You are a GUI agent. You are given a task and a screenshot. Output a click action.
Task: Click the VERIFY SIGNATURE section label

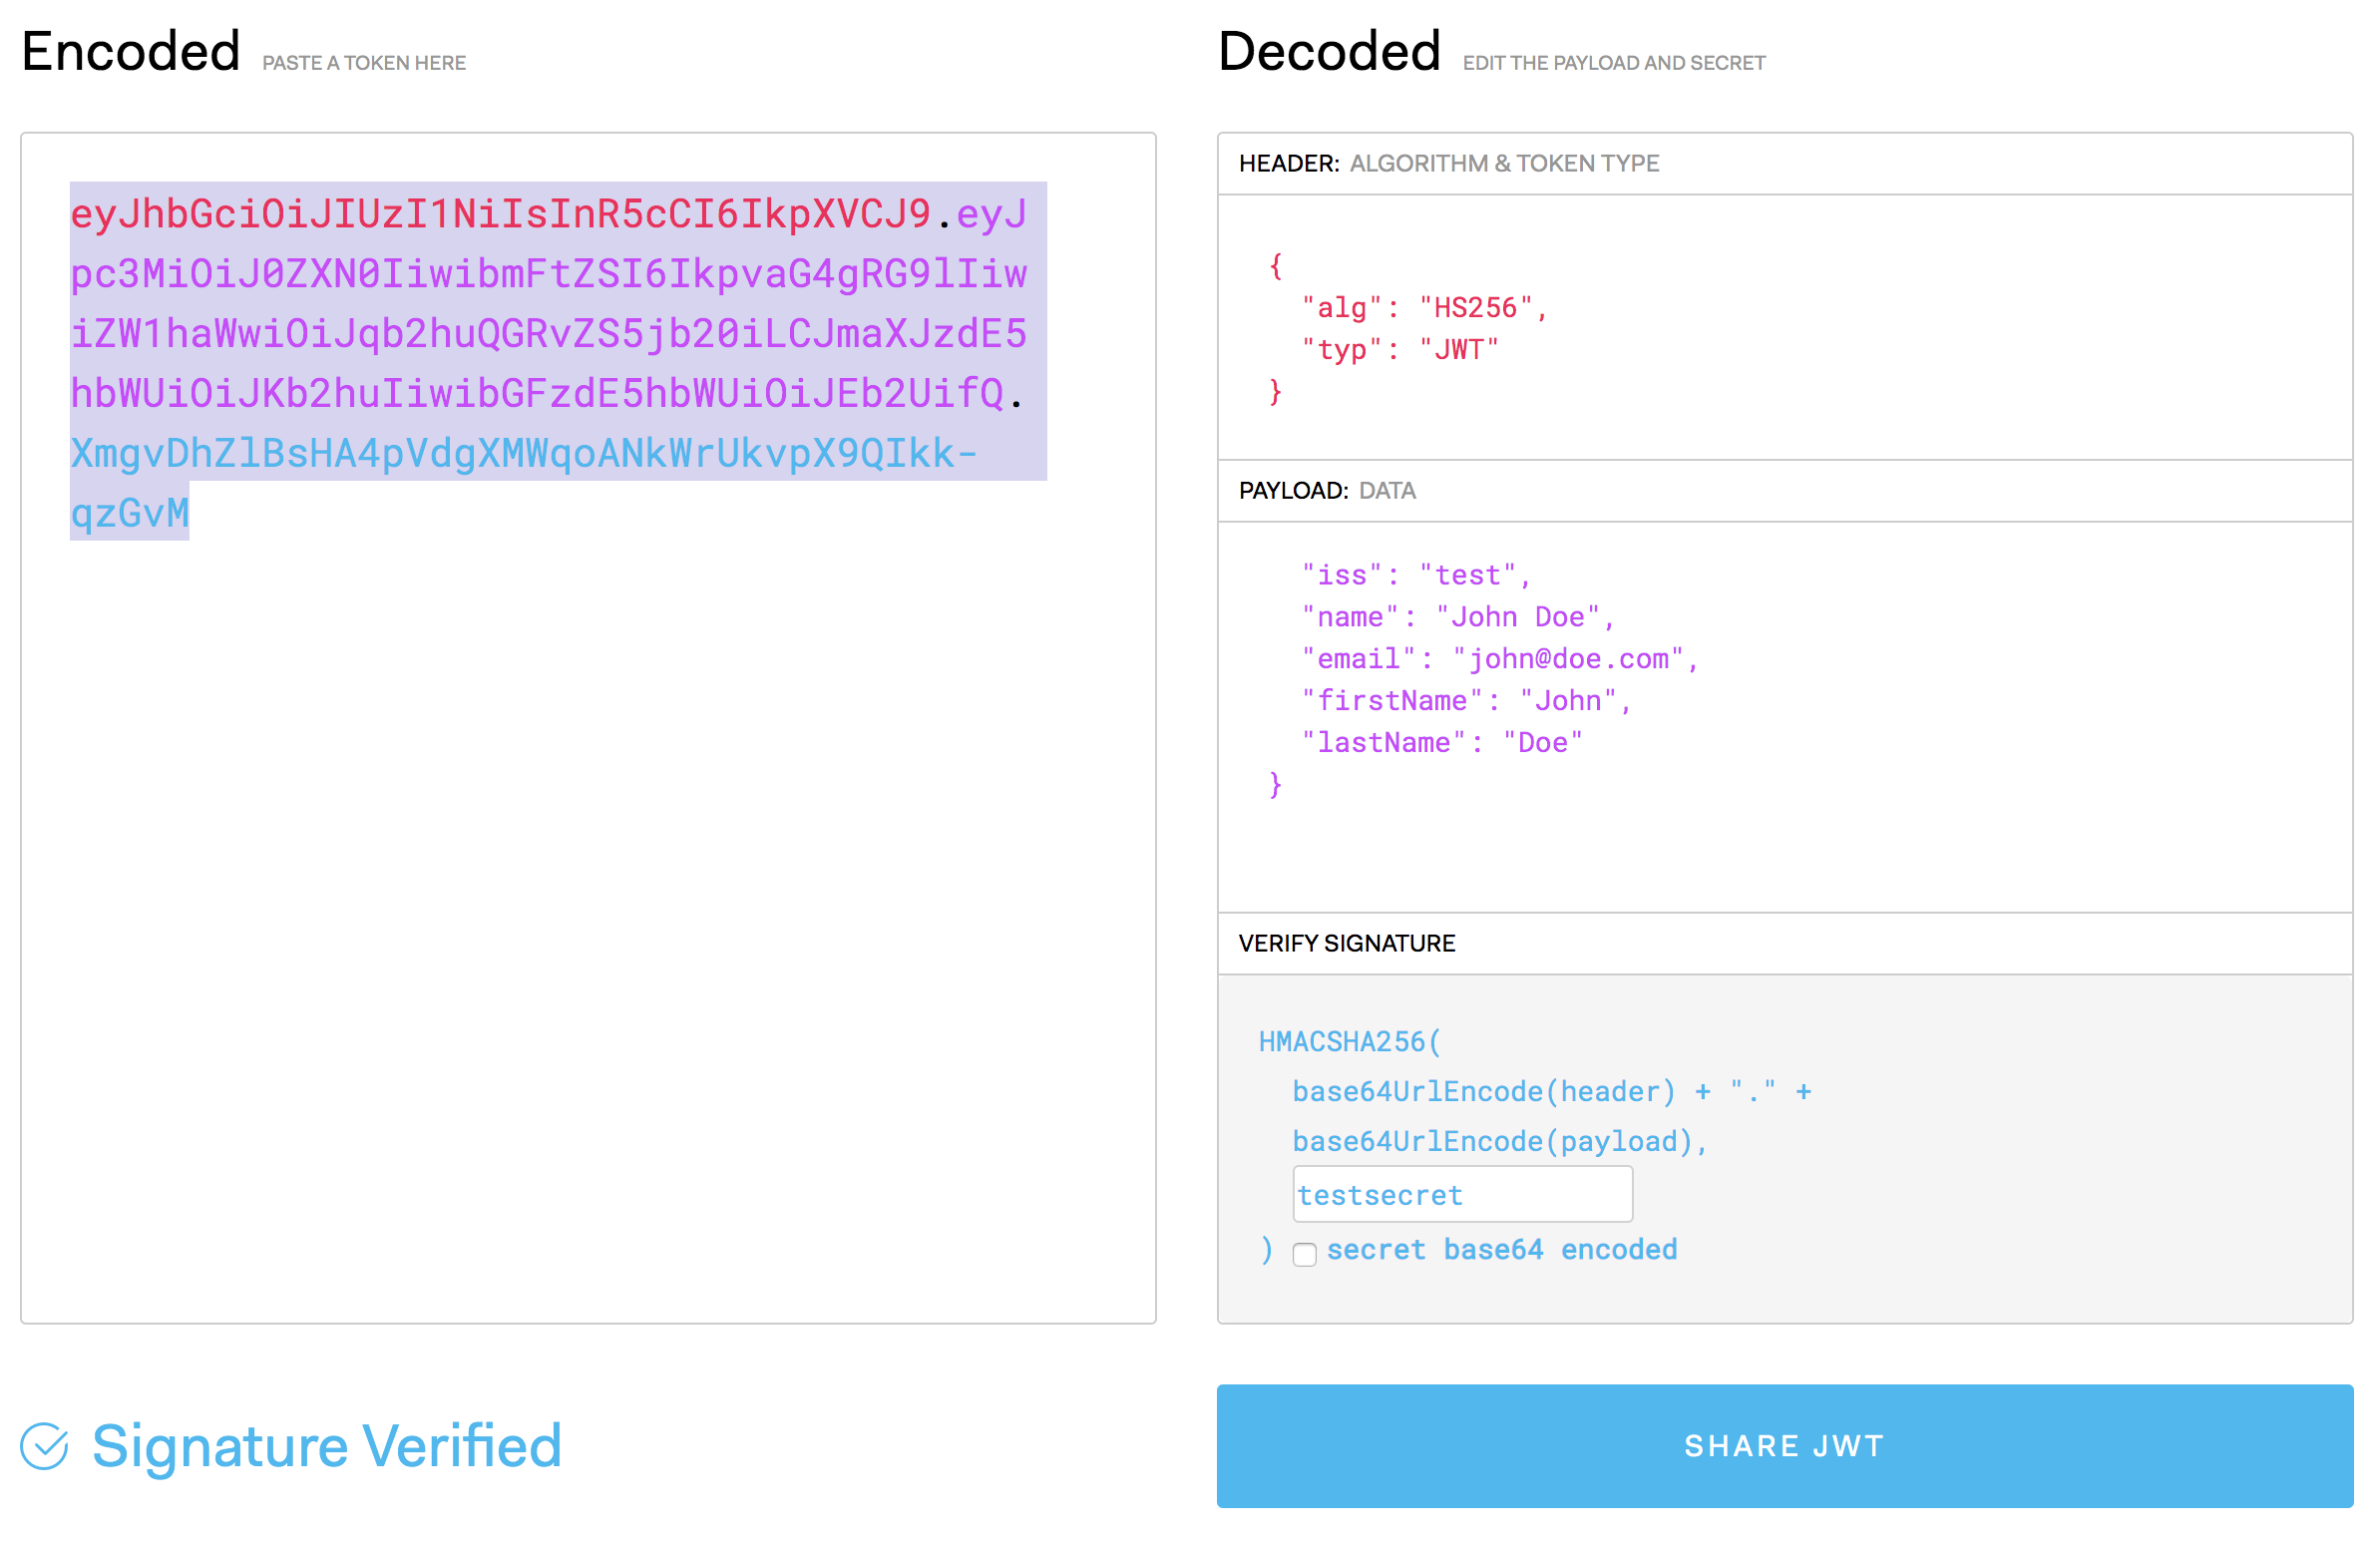tap(1346, 944)
